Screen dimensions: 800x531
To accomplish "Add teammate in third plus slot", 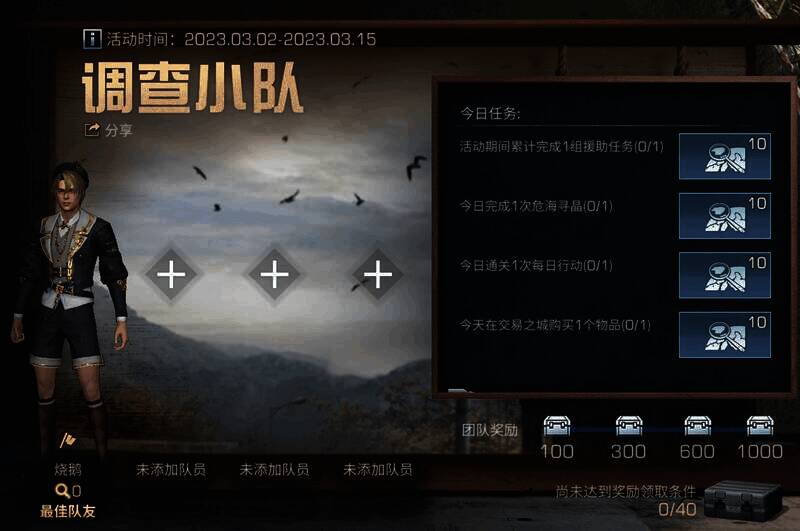I will point(378,274).
